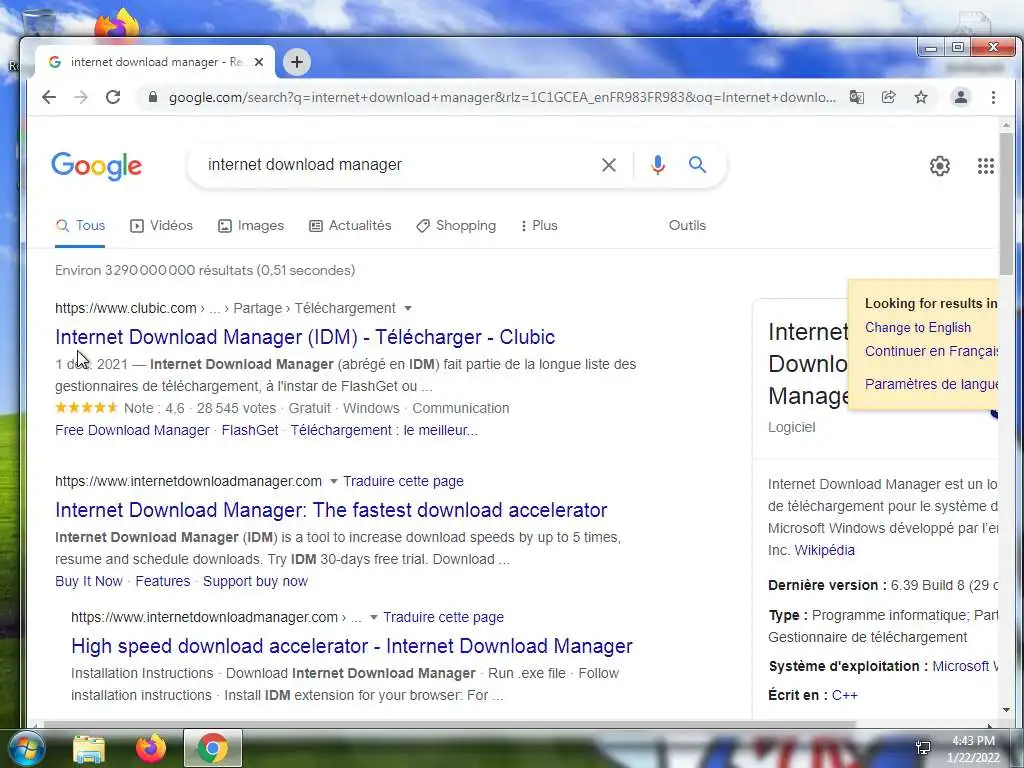The image size is (1024, 768).
Task: Open the Features sitelink
Action: coord(163,581)
